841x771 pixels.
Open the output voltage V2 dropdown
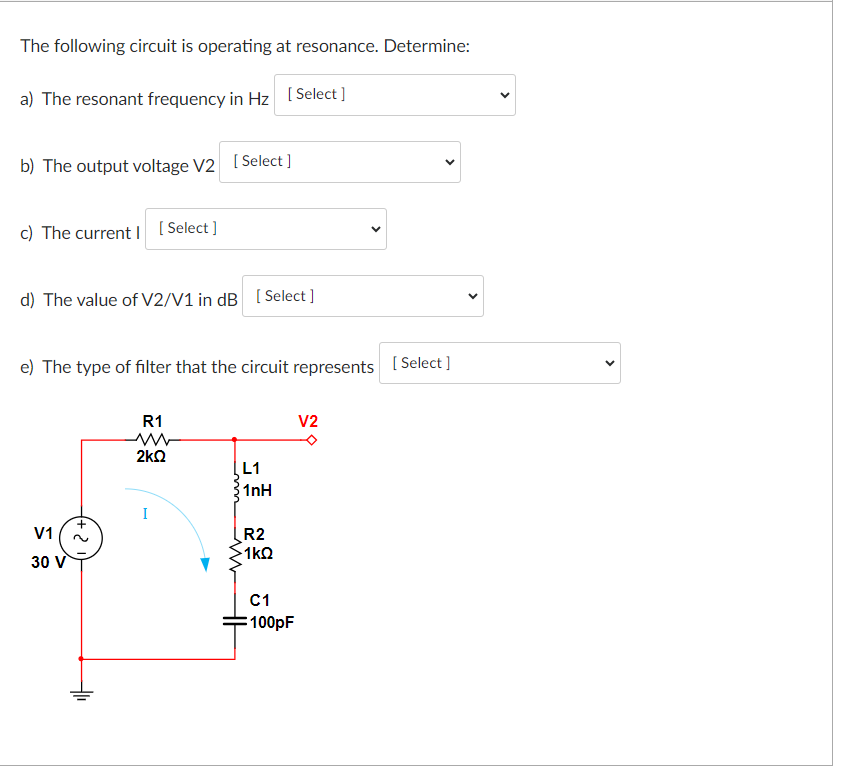[339, 161]
